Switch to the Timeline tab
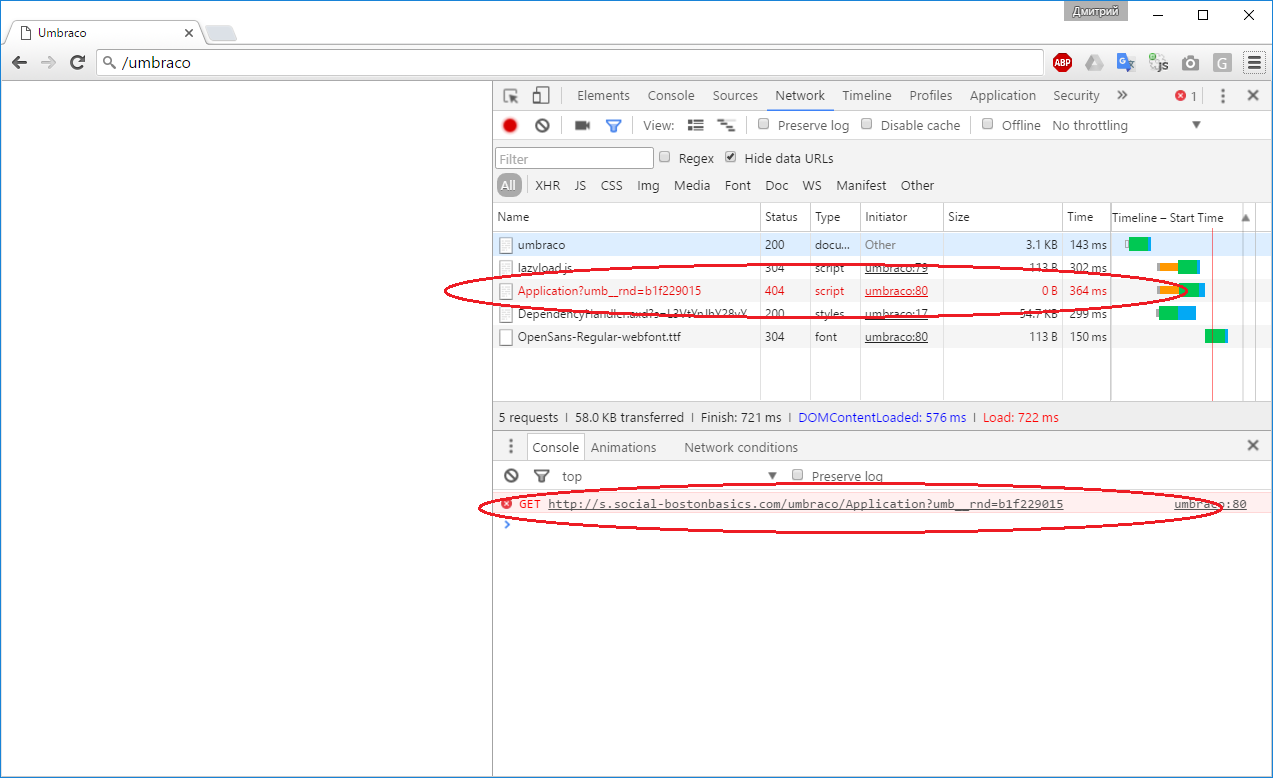 [x=867, y=96]
